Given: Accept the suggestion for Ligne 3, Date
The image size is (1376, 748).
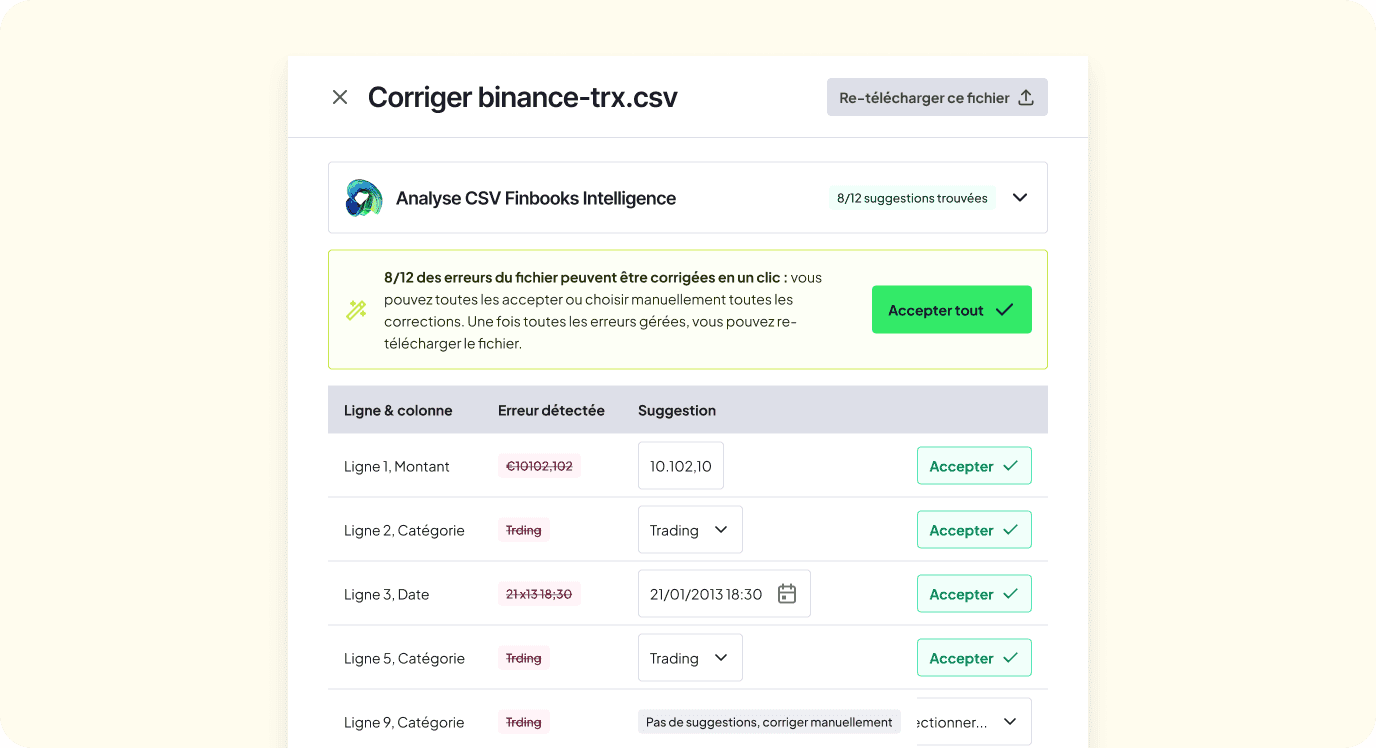Looking at the screenshot, I should coord(974,594).
